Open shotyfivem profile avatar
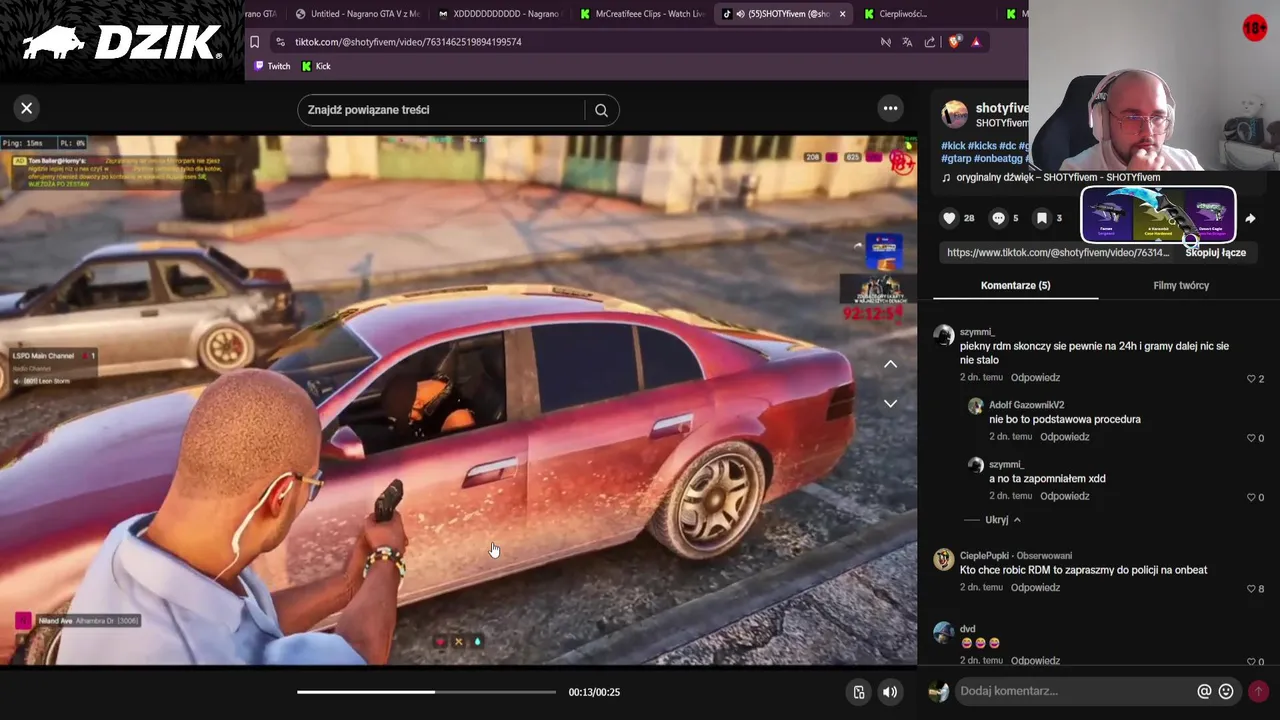Viewport: 1280px width, 720px height. click(955, 114)
